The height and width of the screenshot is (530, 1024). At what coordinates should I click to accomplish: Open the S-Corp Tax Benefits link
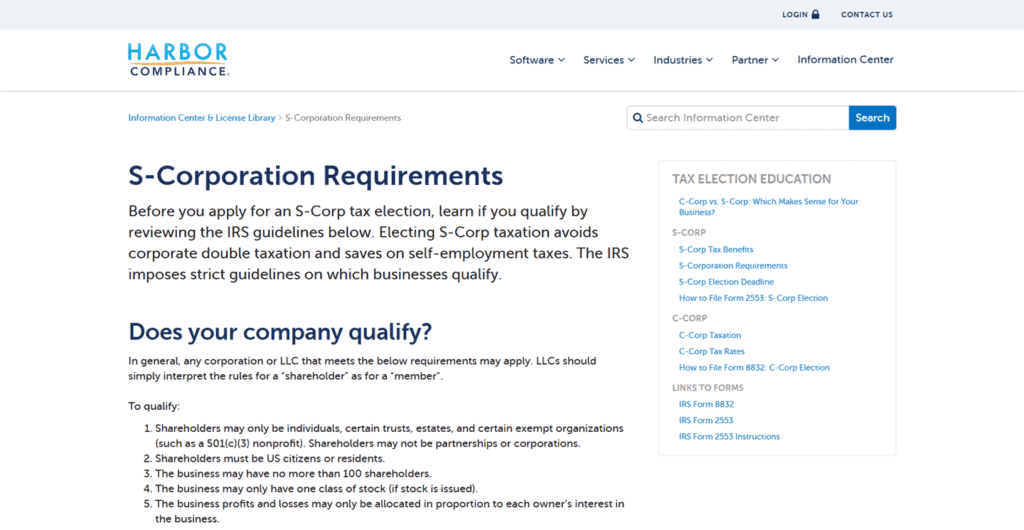coord(716,249)
